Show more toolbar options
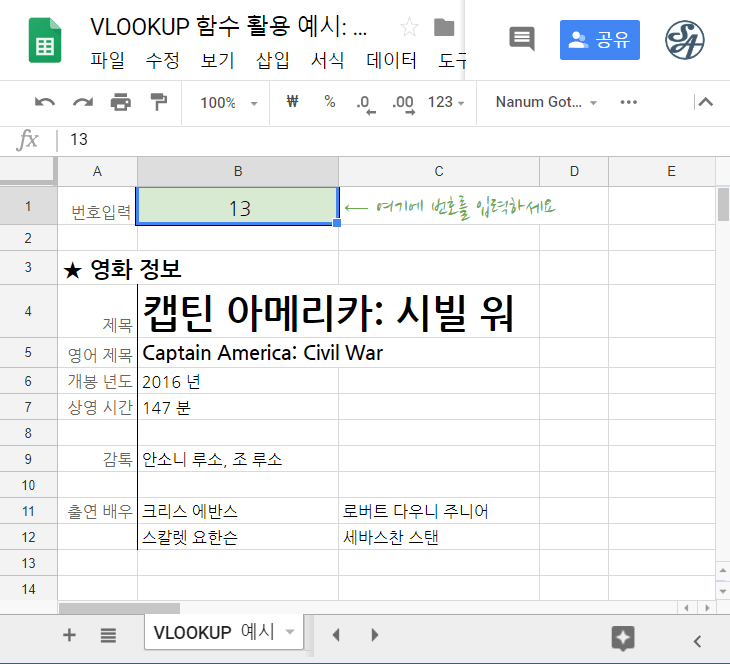730x664 pixels. pyautogui.click(x=629, y=102)
